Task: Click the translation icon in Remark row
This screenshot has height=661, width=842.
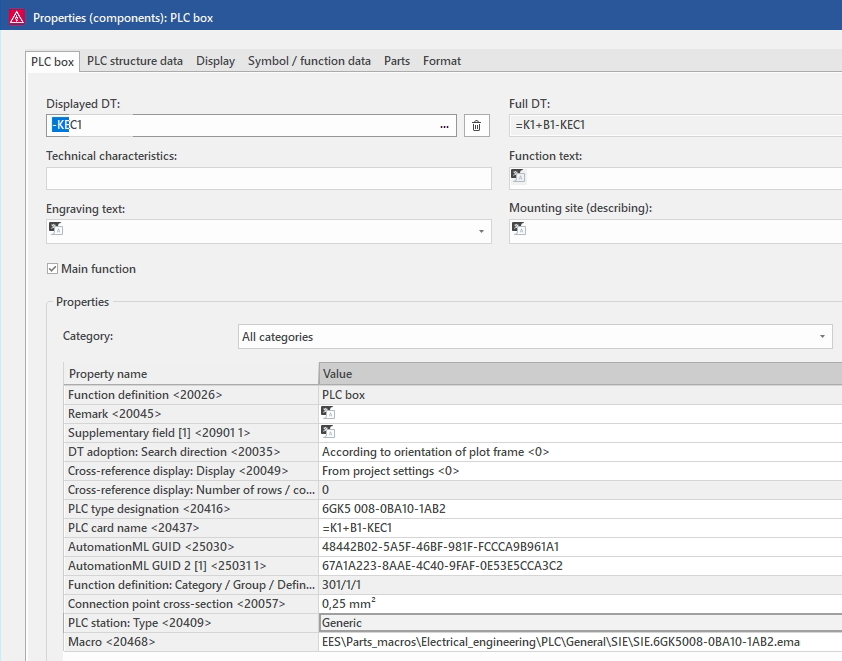Action: coord(328,413)
